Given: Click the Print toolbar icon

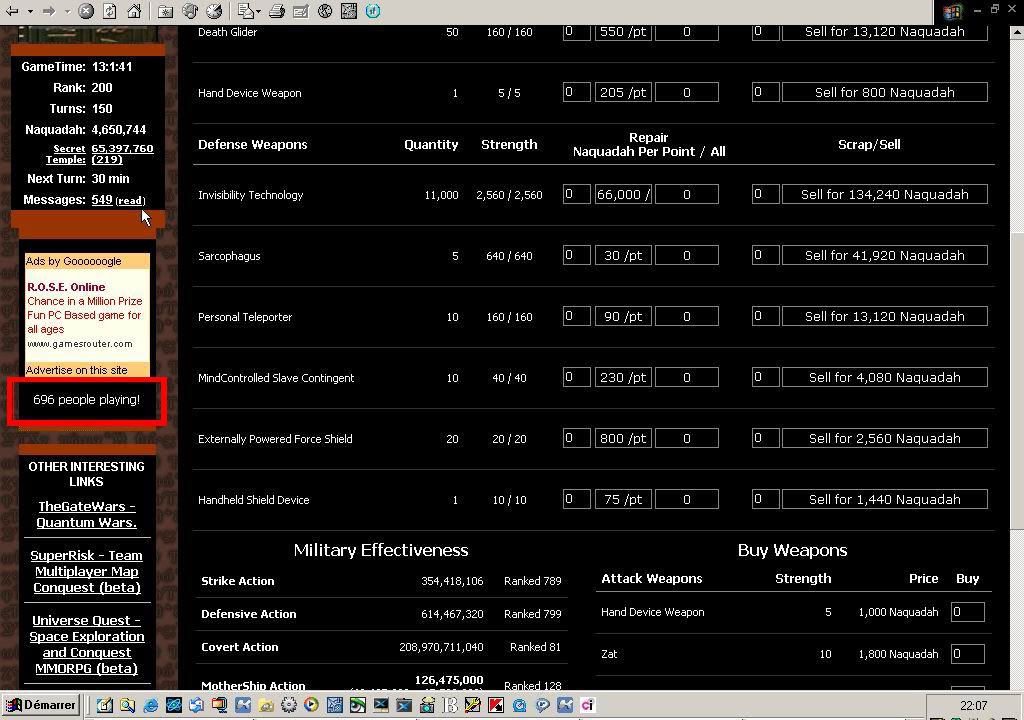Looking at the screenshot, I should click(x=276, y=11).
